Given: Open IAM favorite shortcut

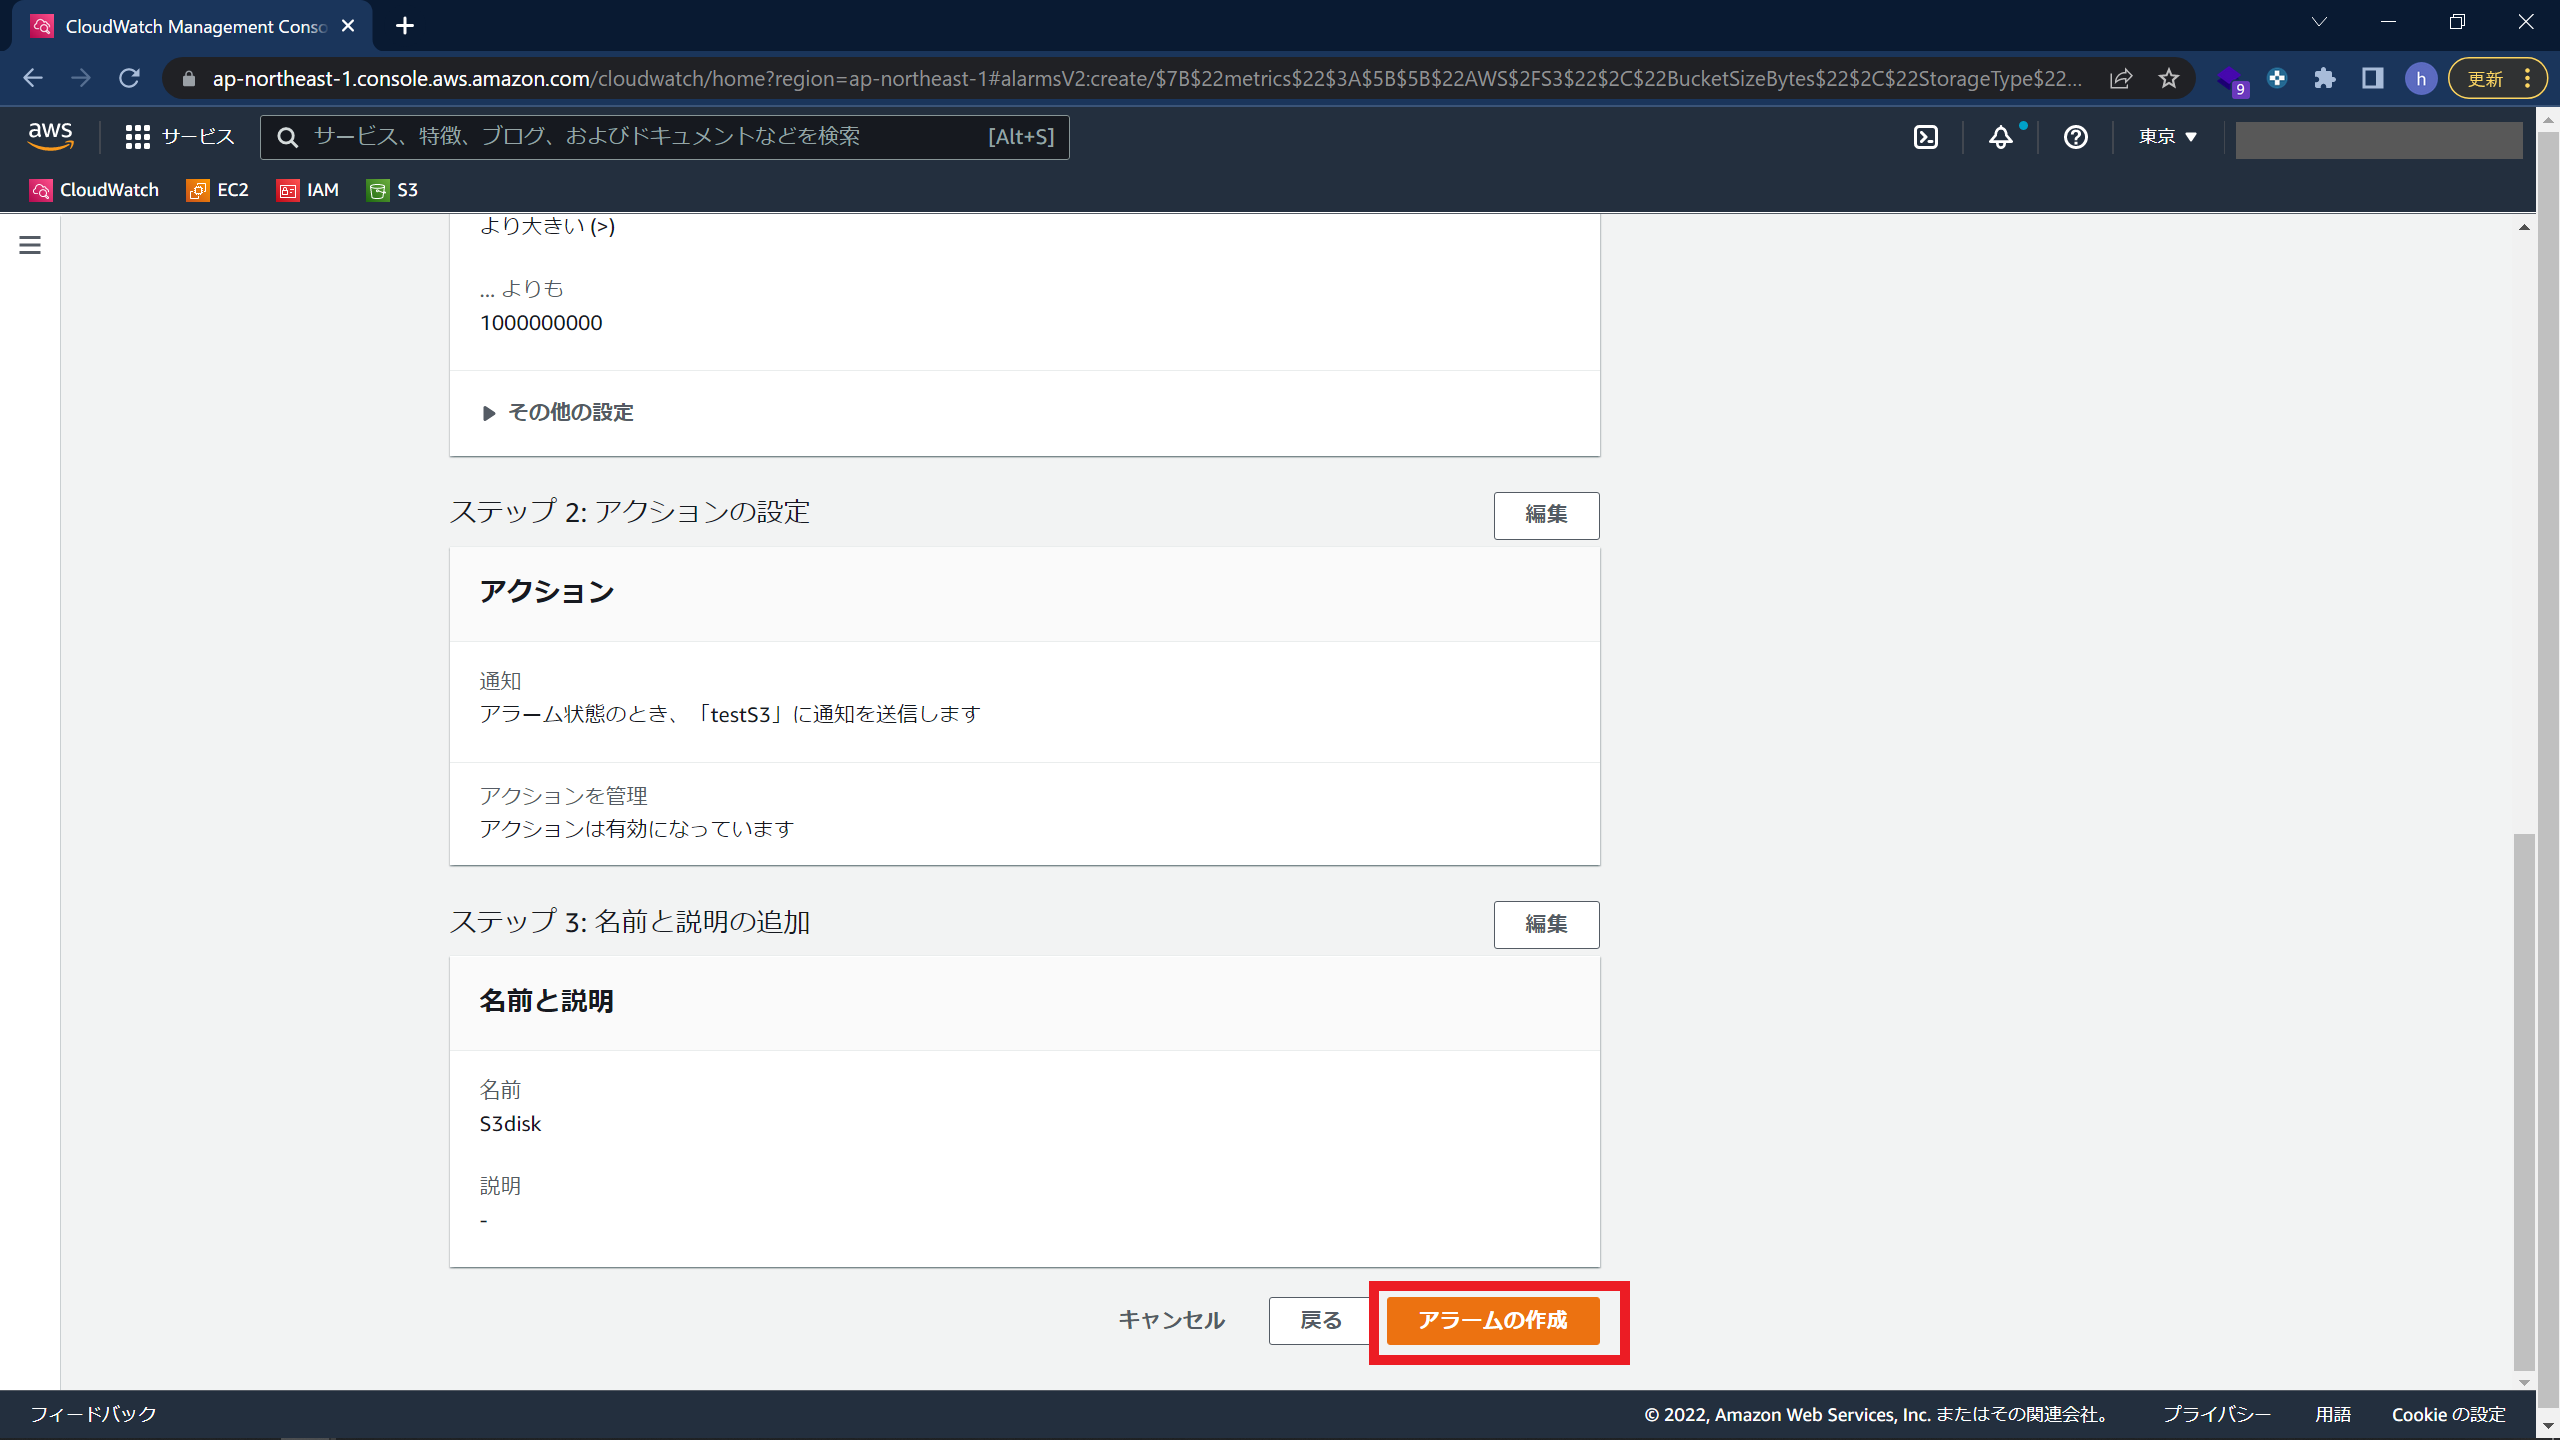Looking at the screenshot, I should click(x=308, y=190).
